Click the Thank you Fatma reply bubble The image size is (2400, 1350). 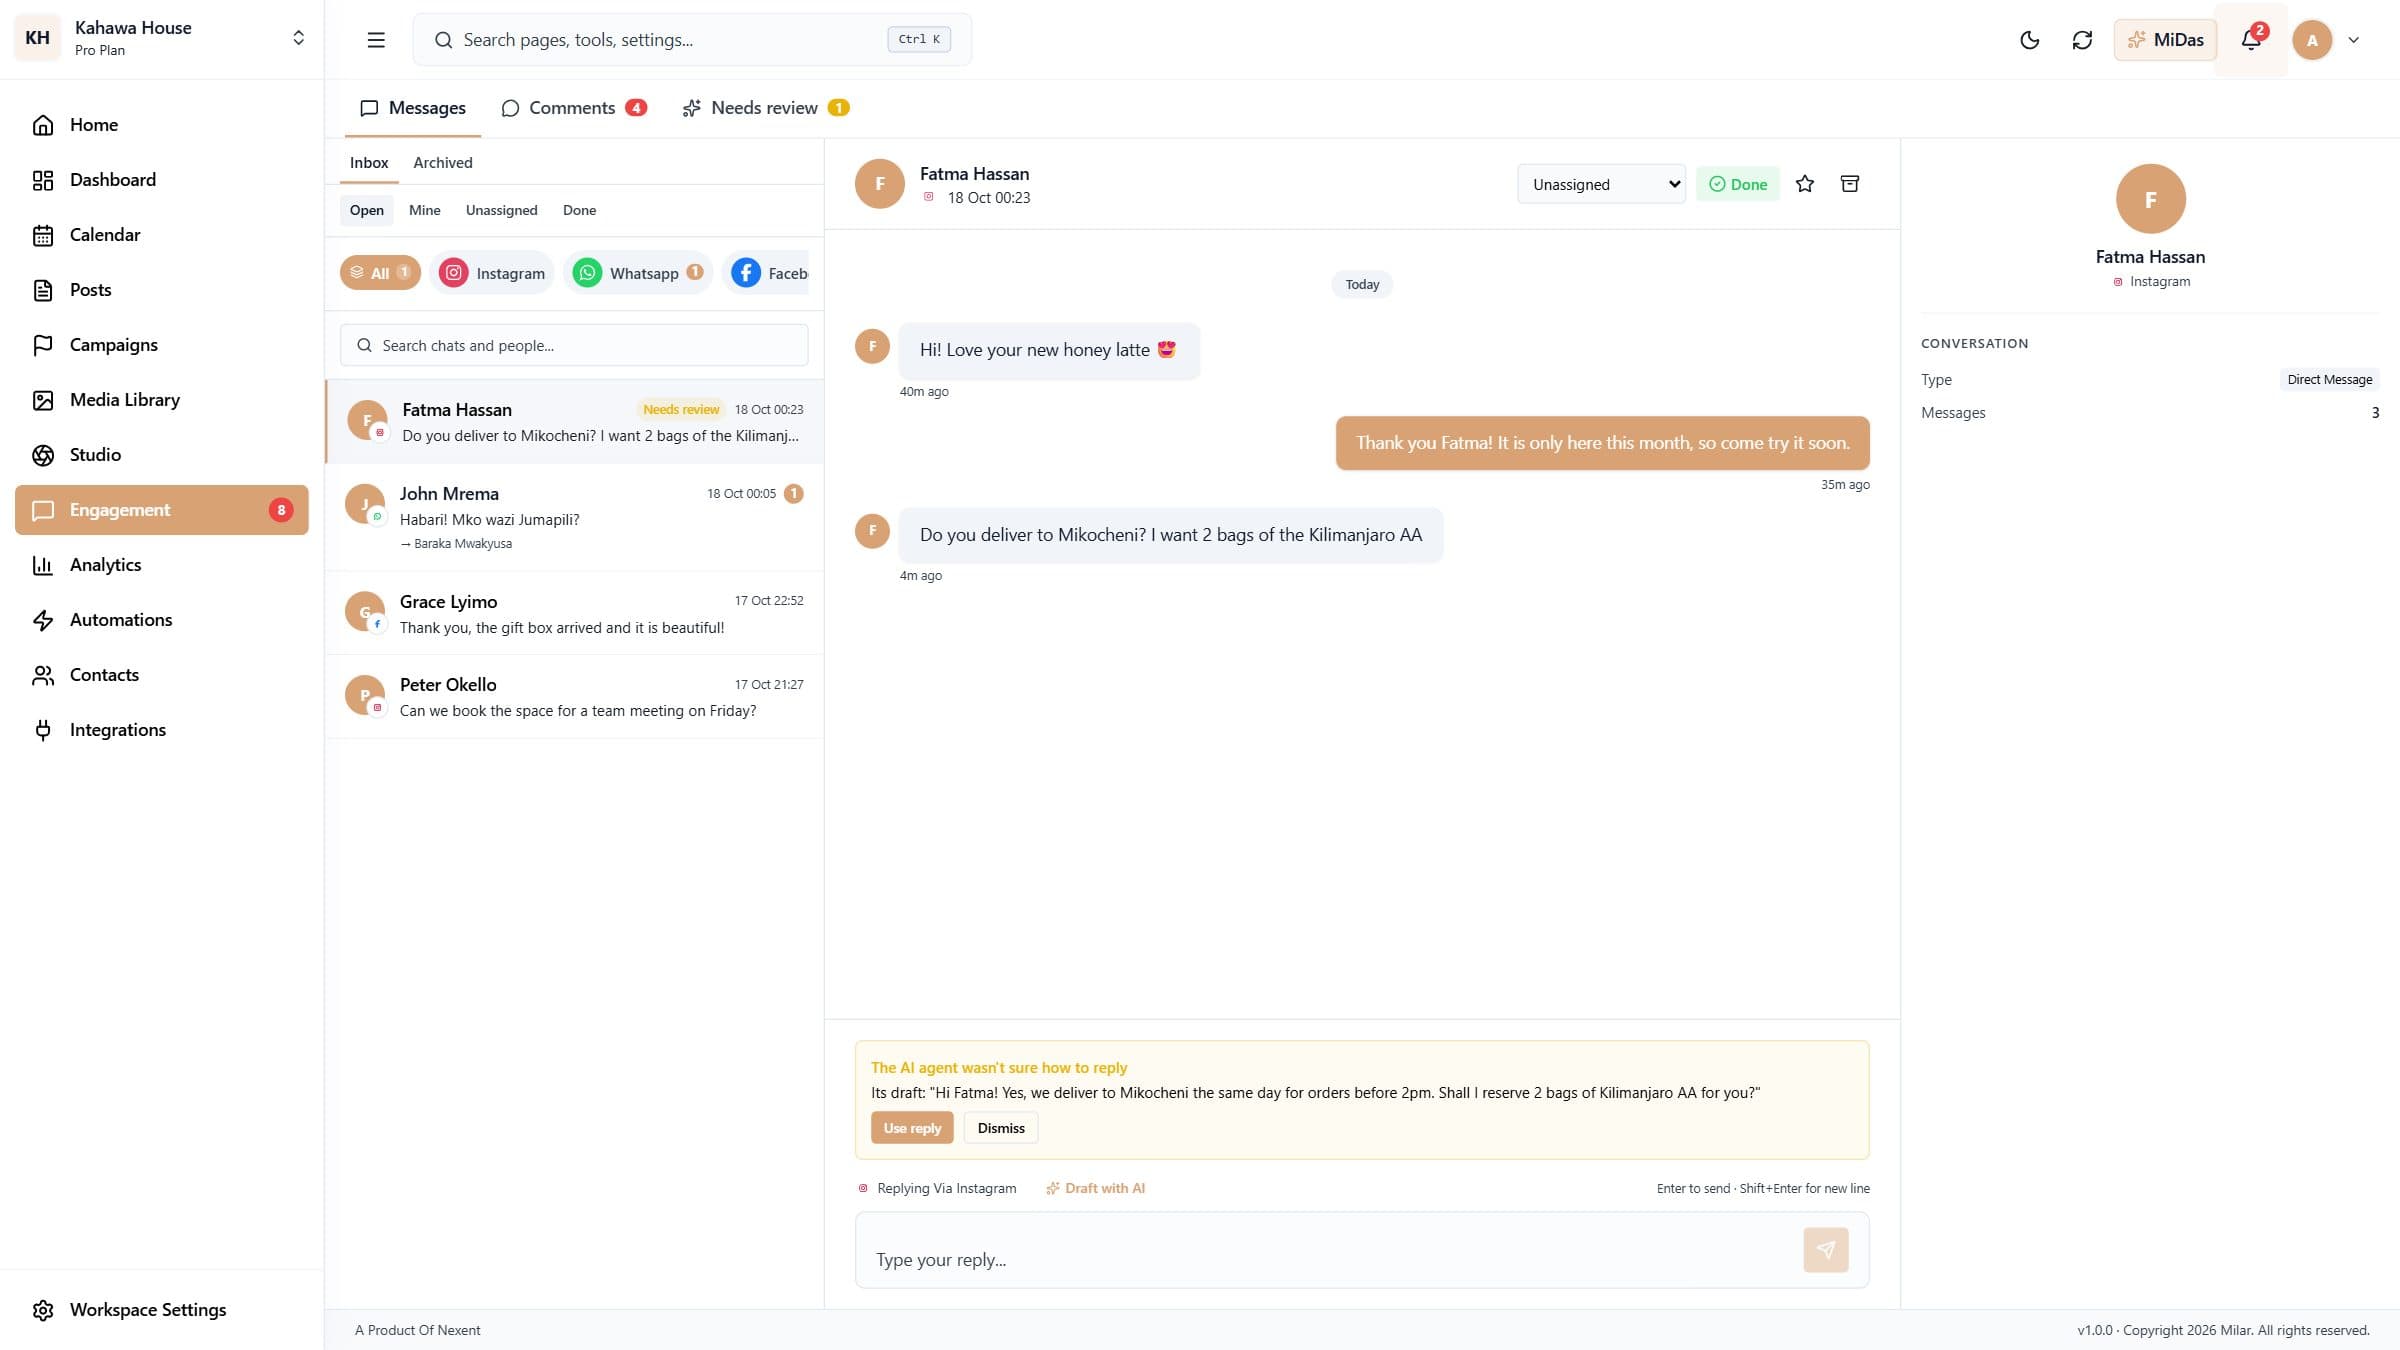click(x=1602, y=443)
